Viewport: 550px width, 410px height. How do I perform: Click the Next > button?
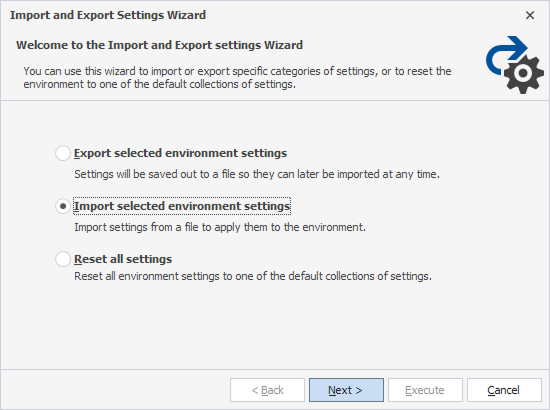click(346, 390)
